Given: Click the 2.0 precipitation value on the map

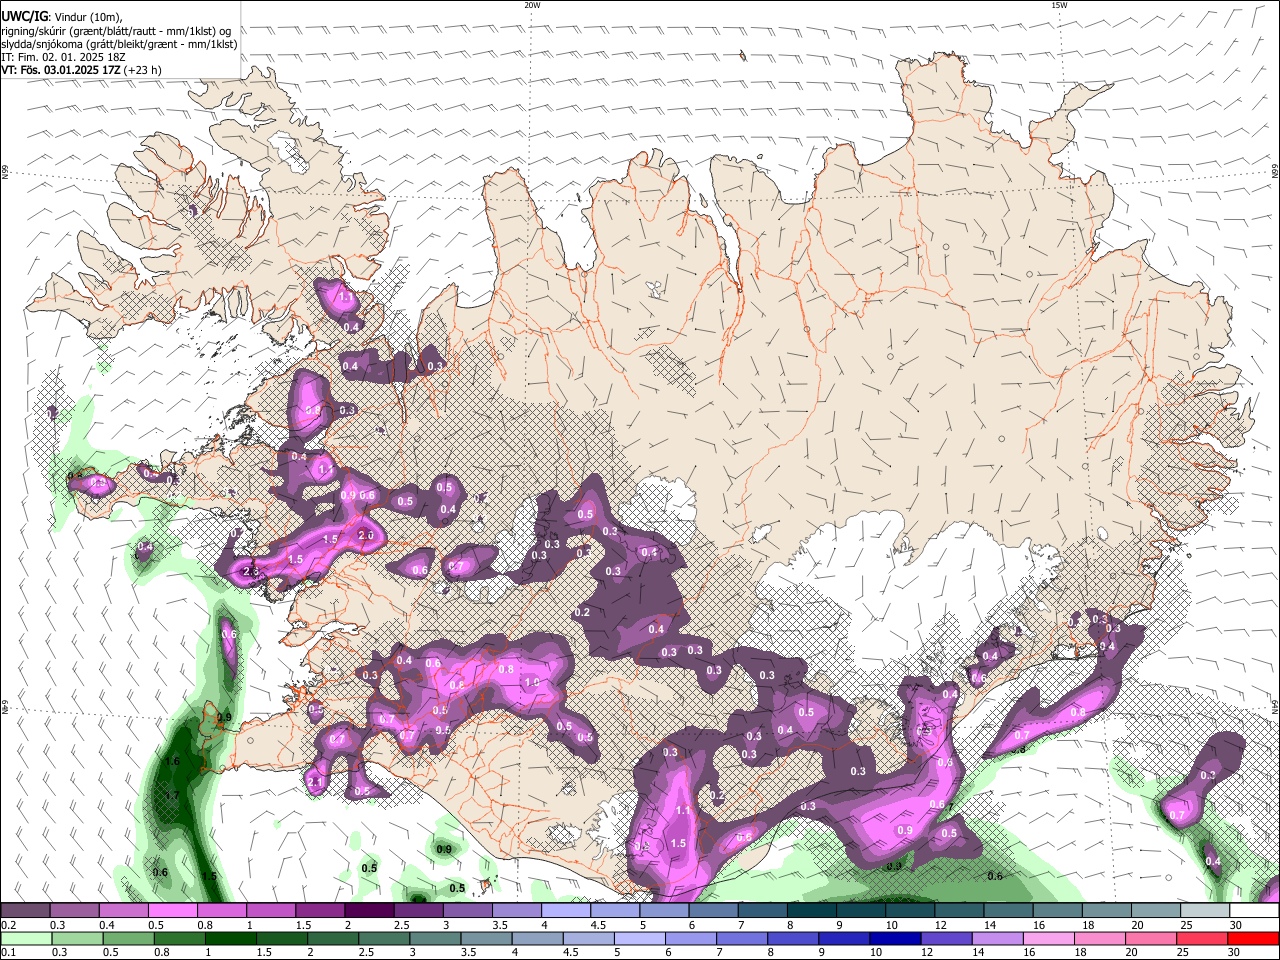Looking at the screenshot, I should pos(365,536).
